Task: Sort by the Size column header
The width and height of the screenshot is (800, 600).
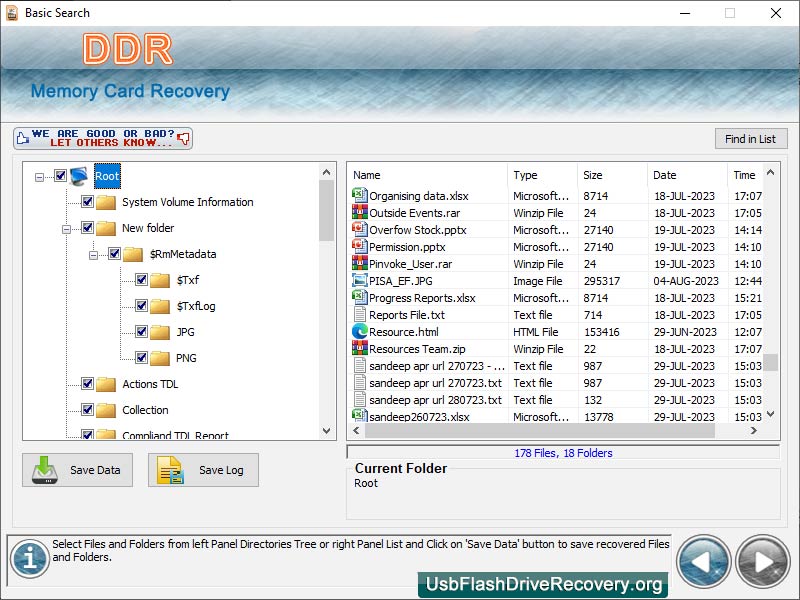Action: (612, 175)
